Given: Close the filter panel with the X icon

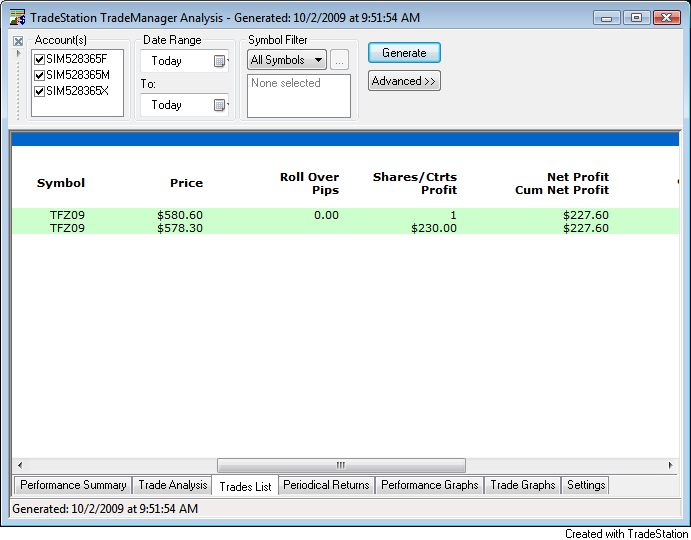Looking at the screenshot, I should point(18,41).
